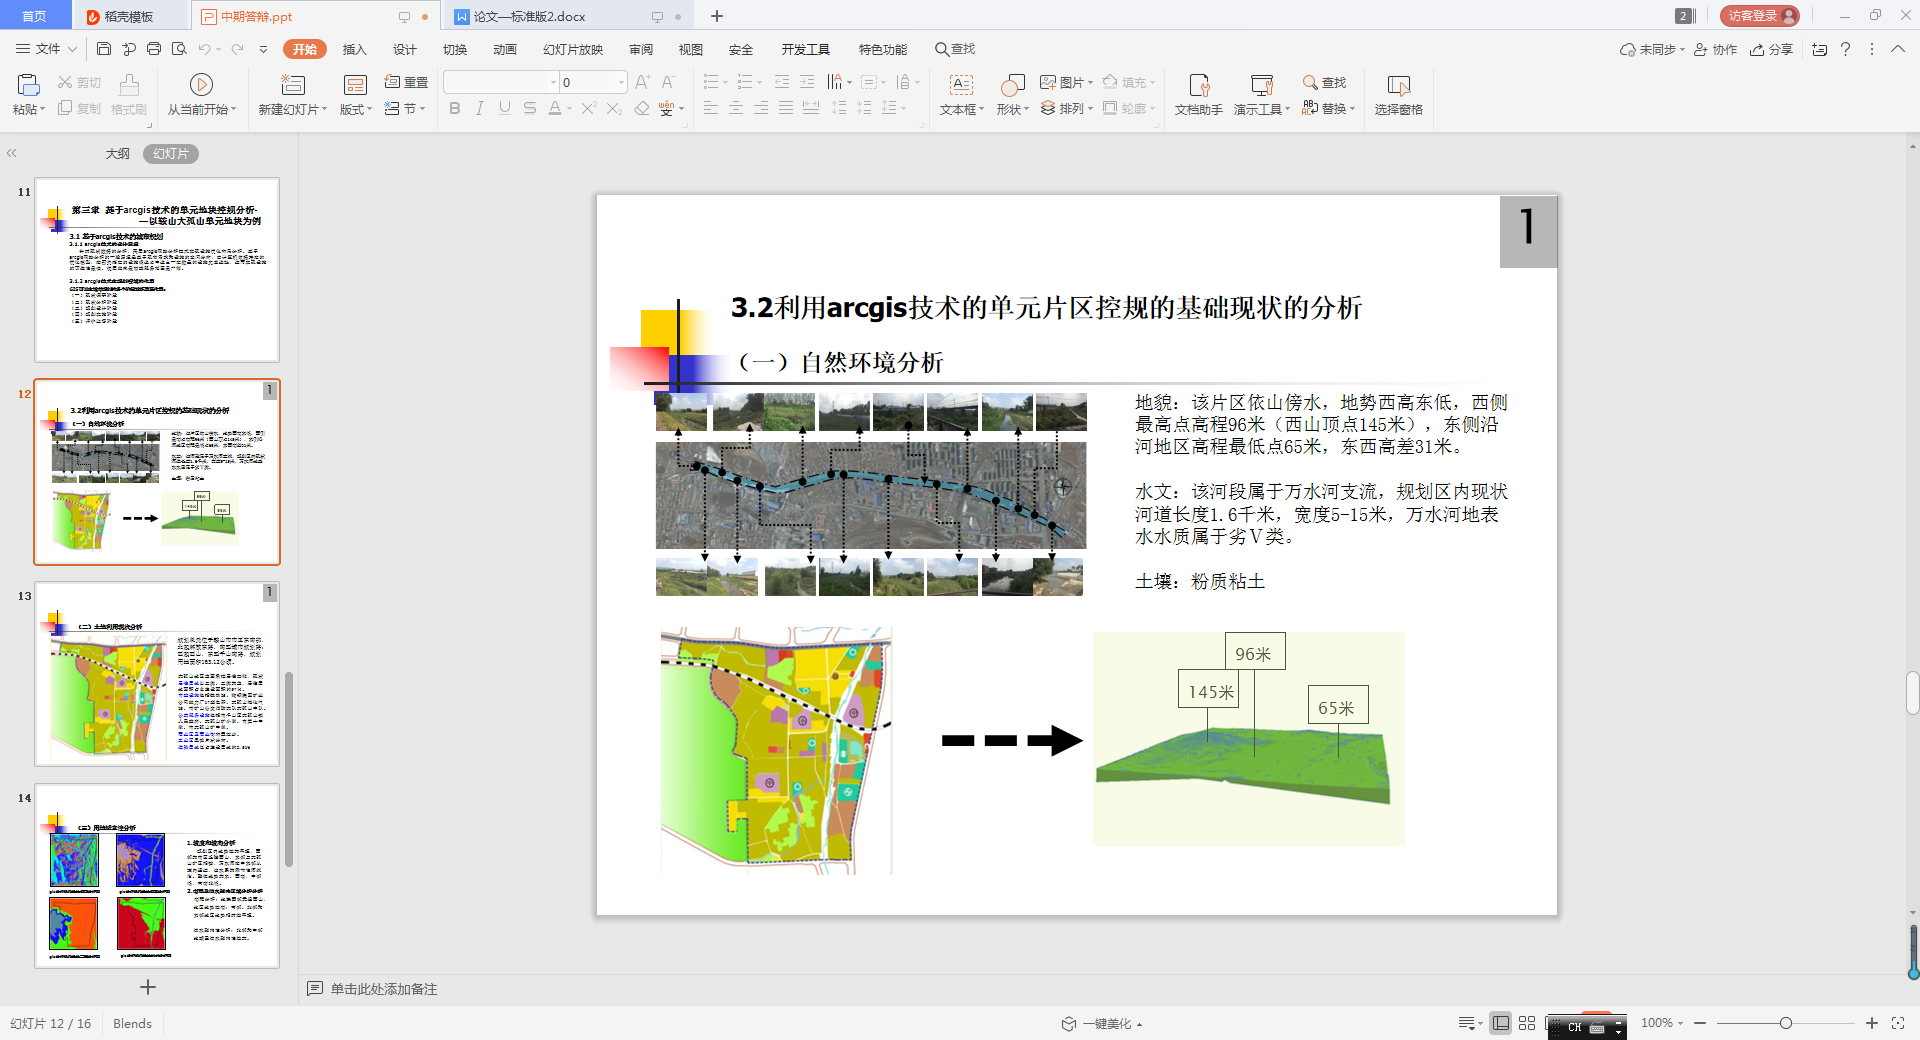Click the Reset (重置) slide button

click(x=406, y=82)
